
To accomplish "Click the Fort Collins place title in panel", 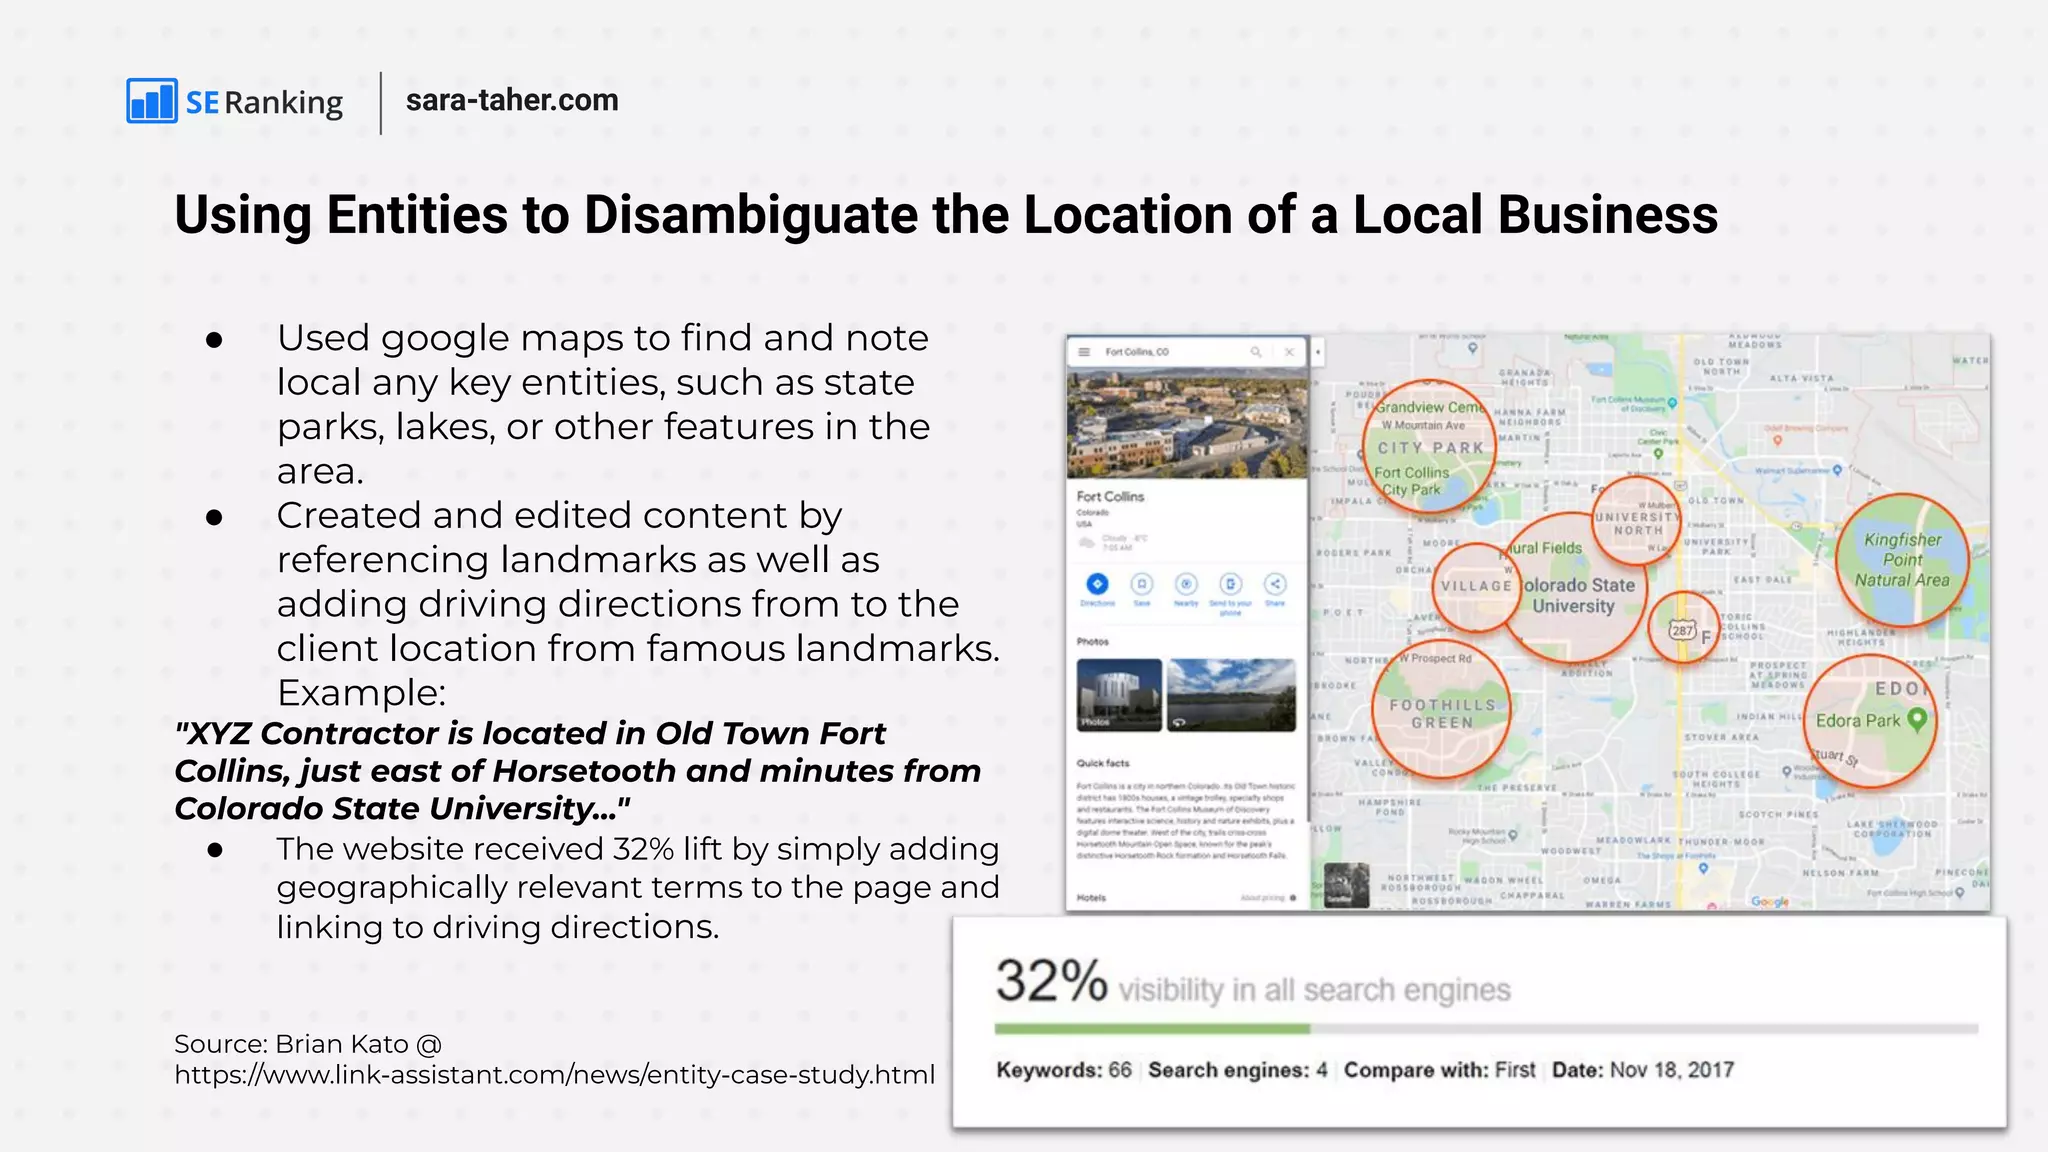I will point(1110,496).
